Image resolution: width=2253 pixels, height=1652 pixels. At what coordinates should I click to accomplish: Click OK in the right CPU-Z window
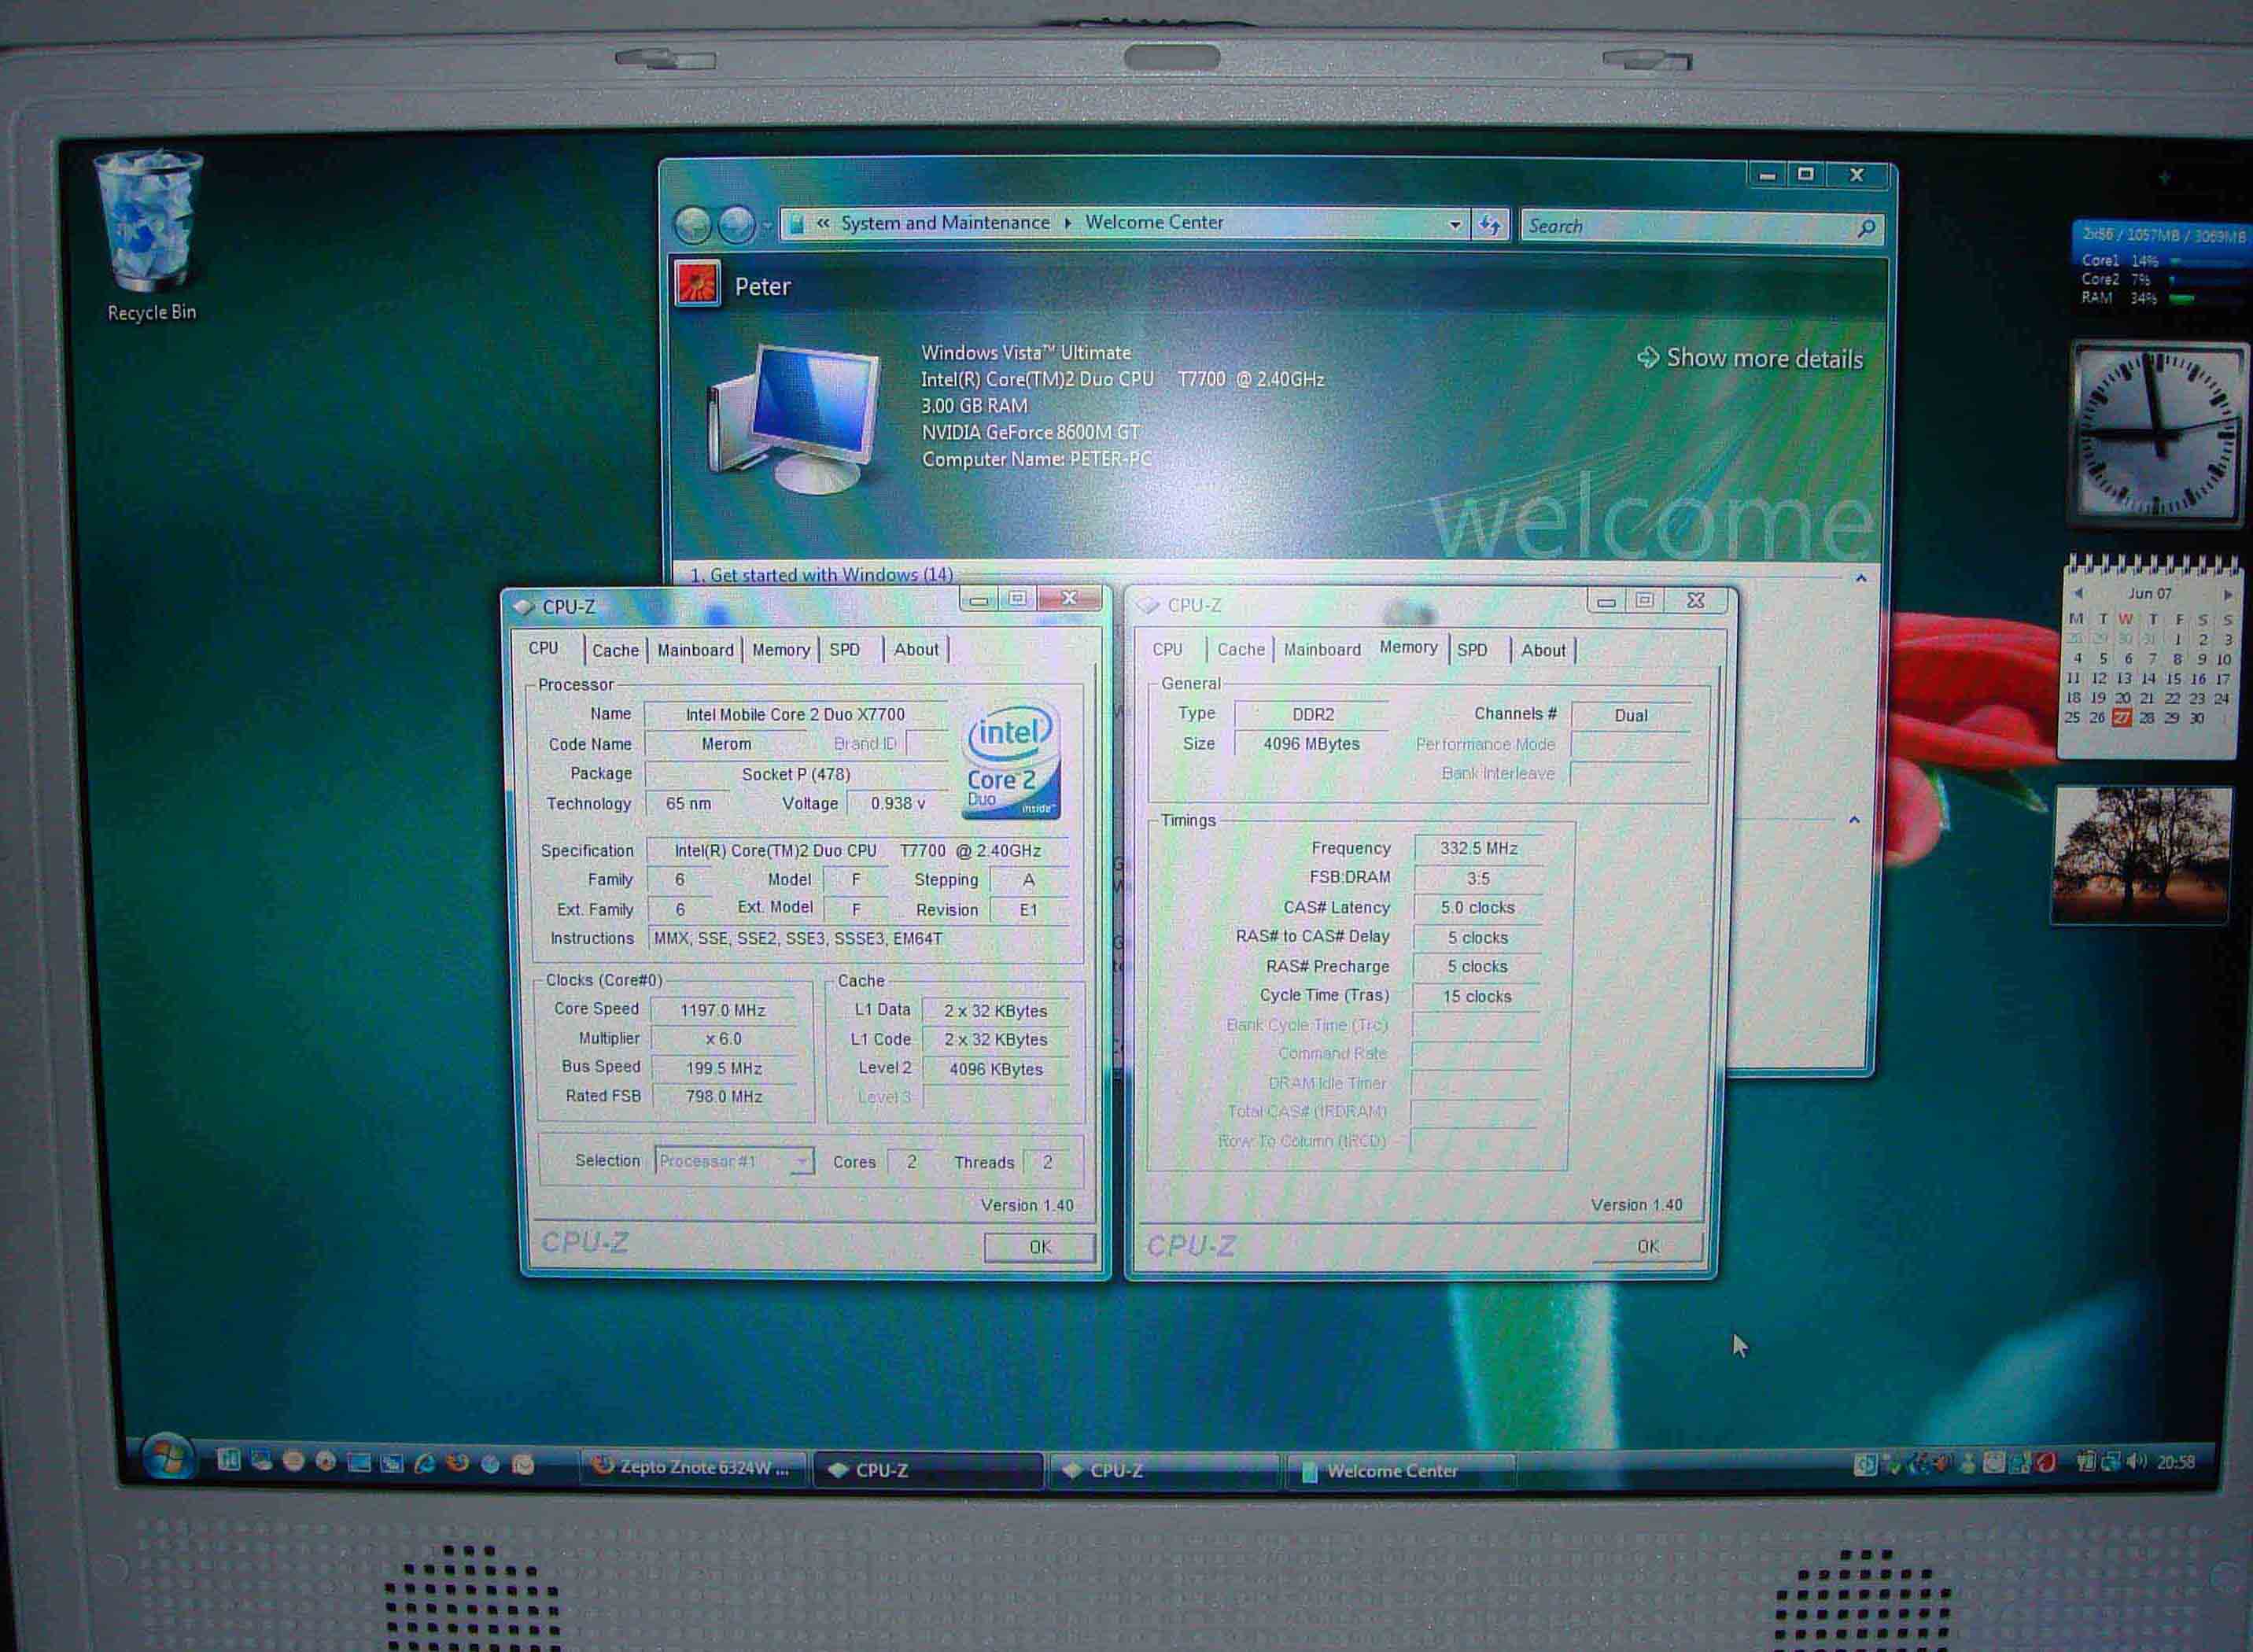[1648, 1247]
